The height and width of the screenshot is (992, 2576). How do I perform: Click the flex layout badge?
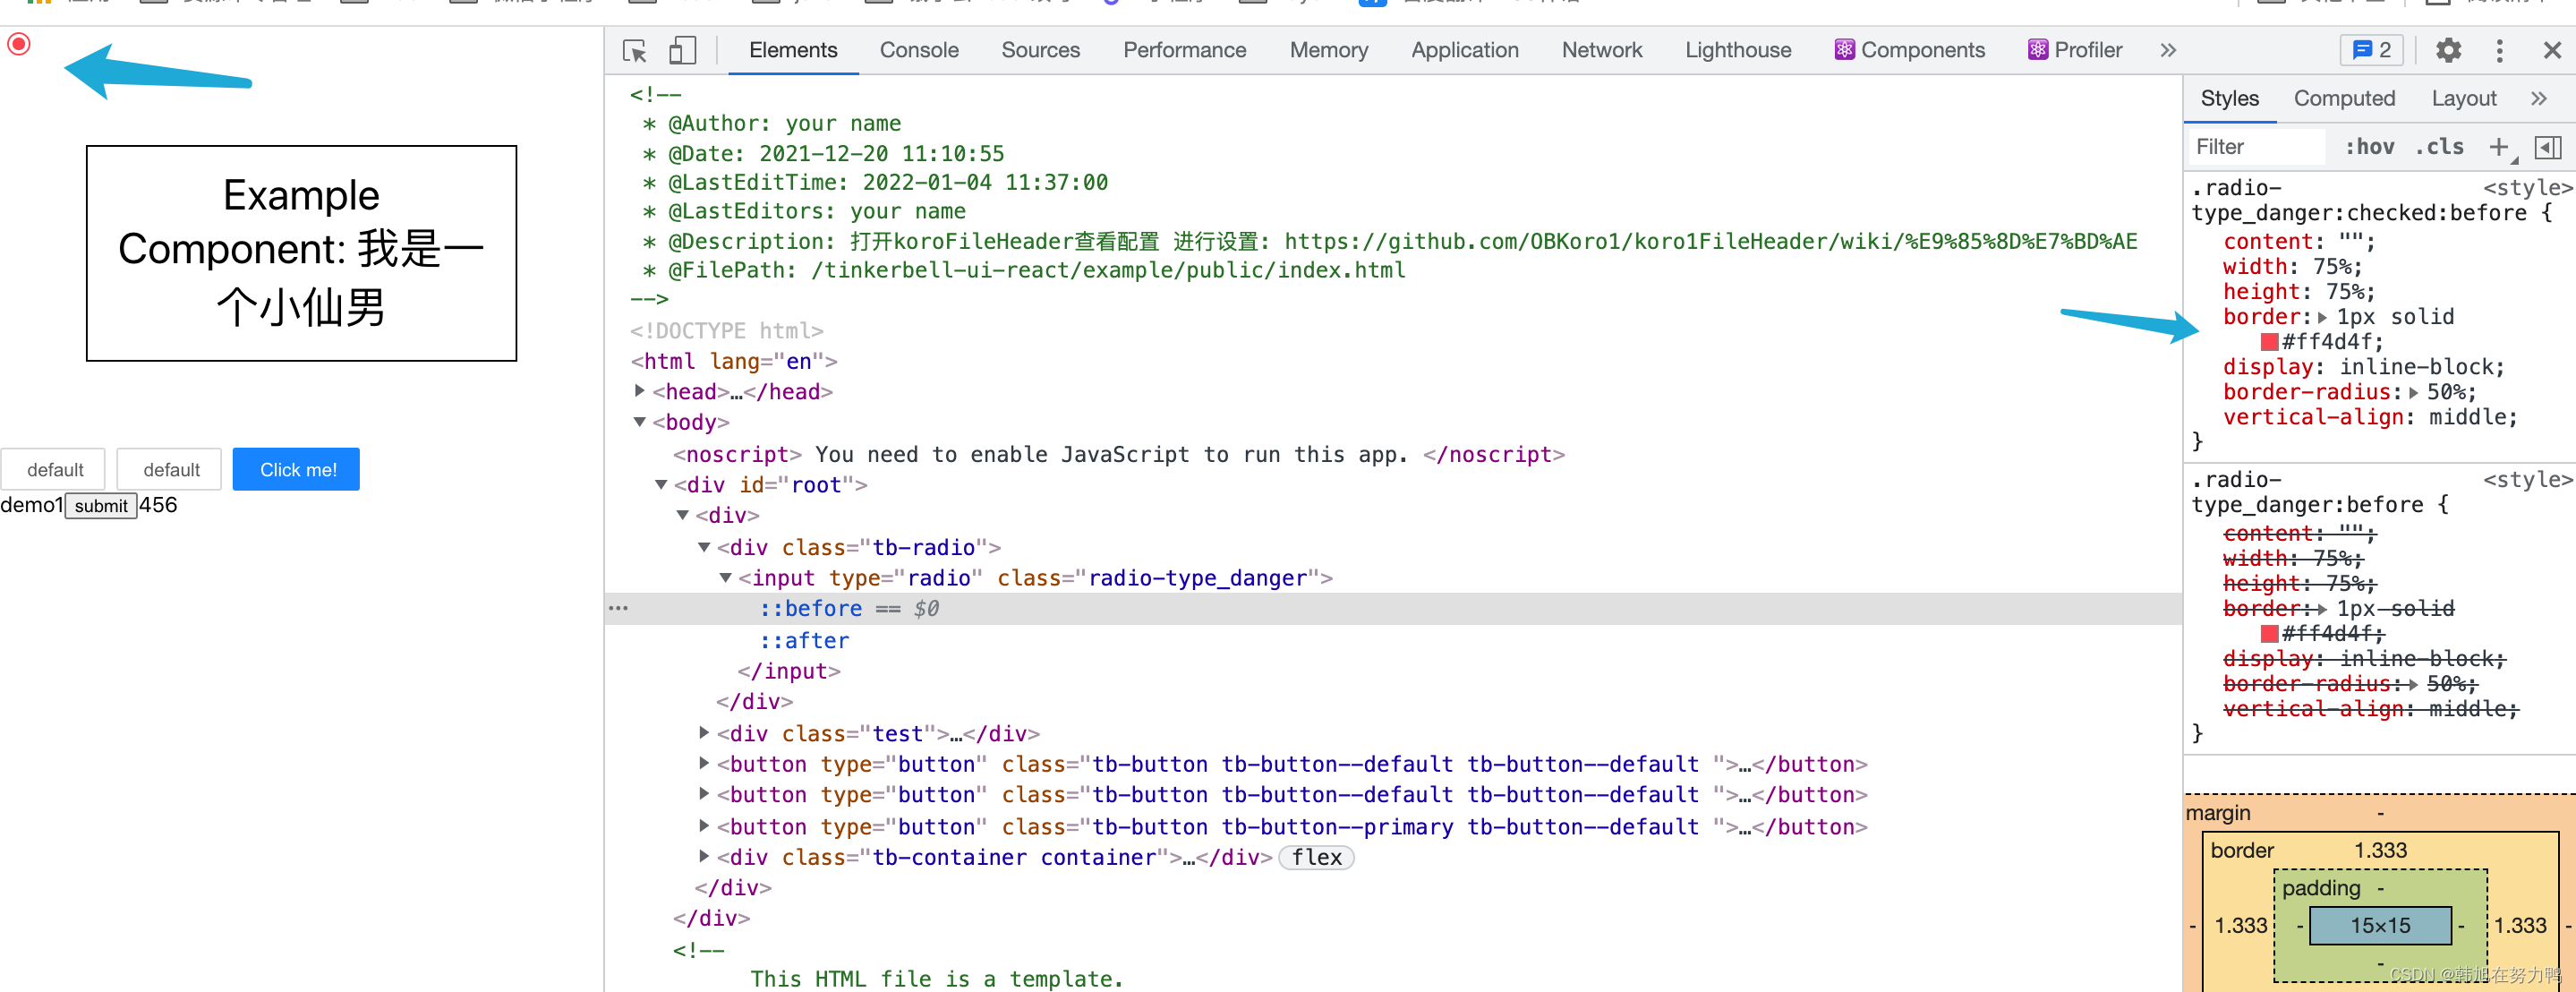coord(1316,857)
